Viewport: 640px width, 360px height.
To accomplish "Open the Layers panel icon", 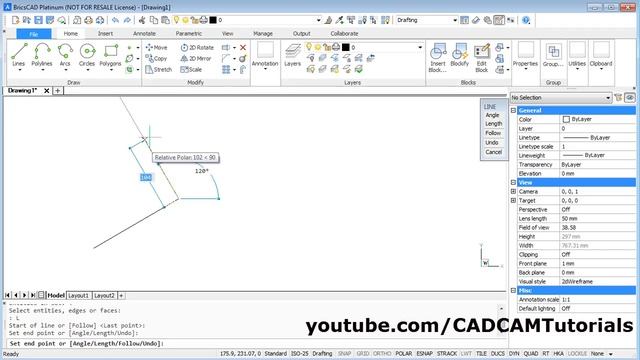I will 293,55.
